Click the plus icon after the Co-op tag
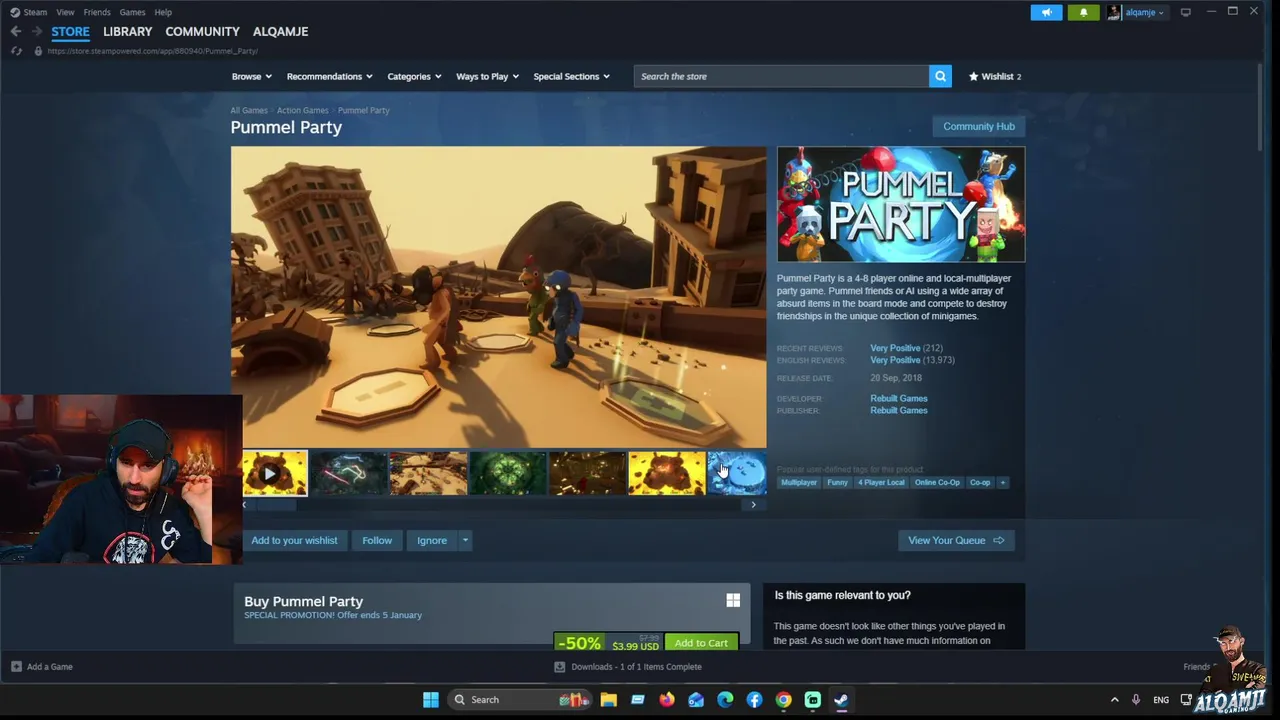1280x720 pixels. click(1002, 482)
